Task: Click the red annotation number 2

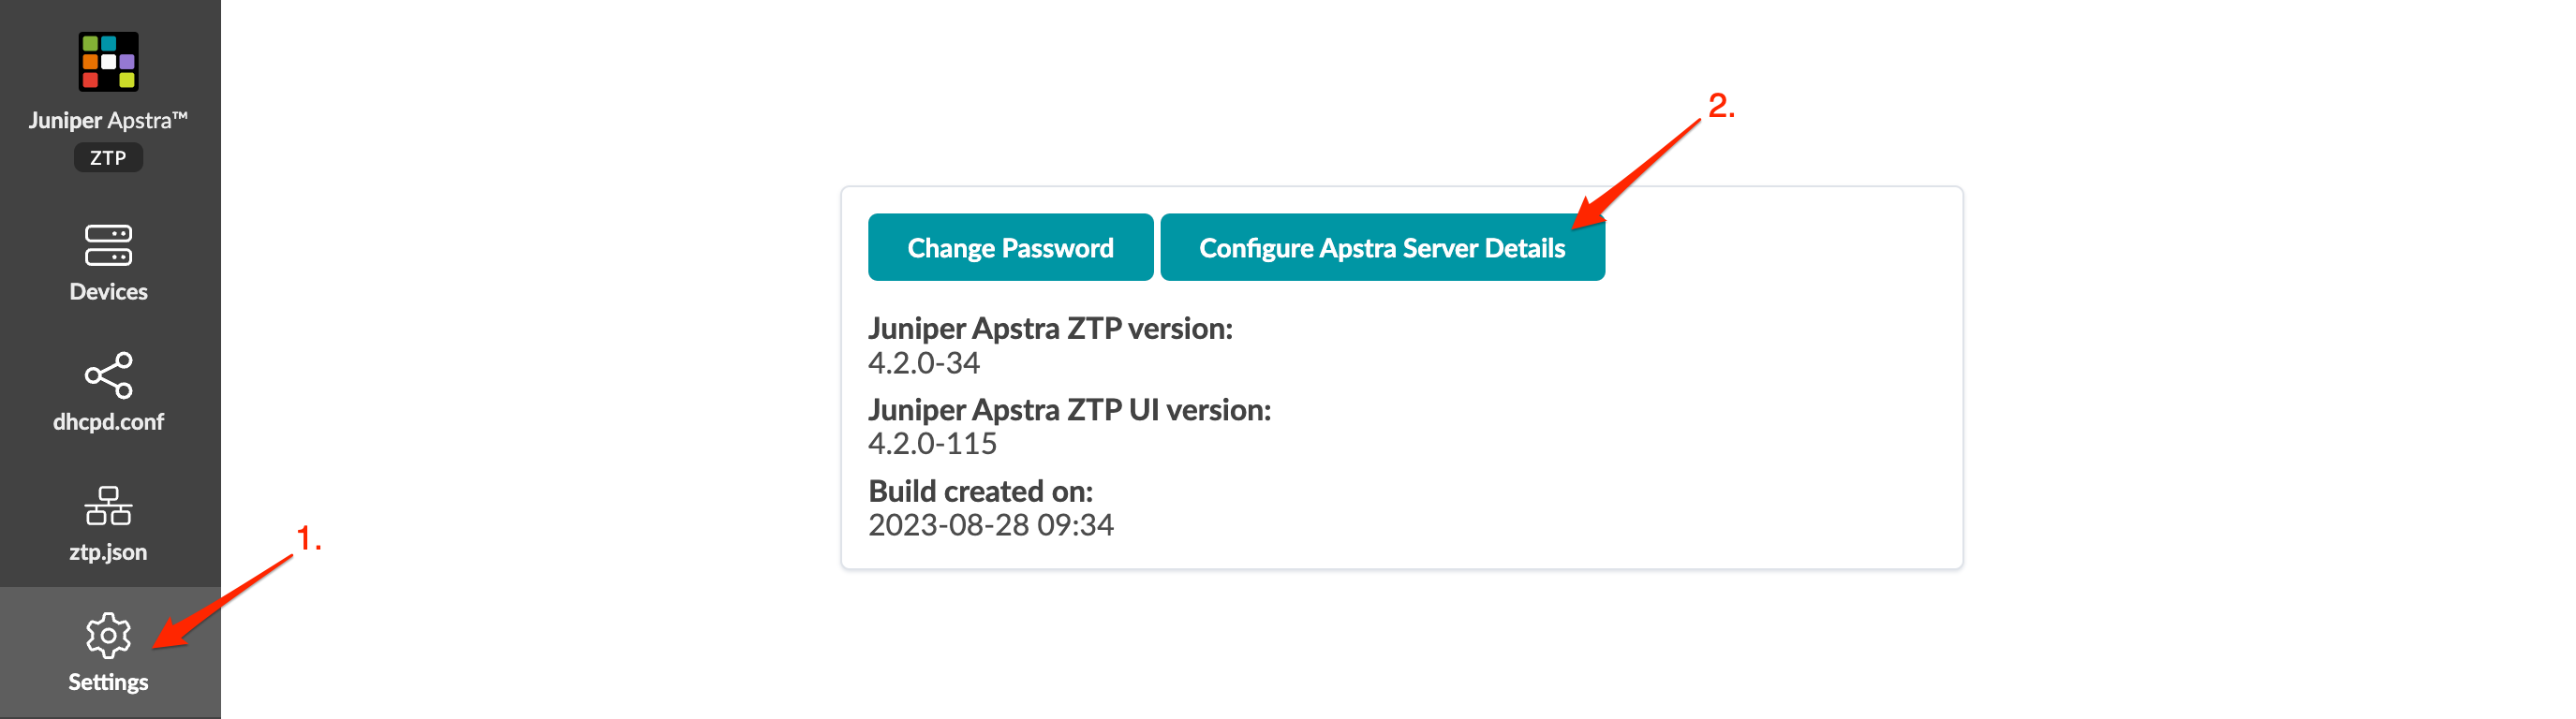Action: [1720, 106]
